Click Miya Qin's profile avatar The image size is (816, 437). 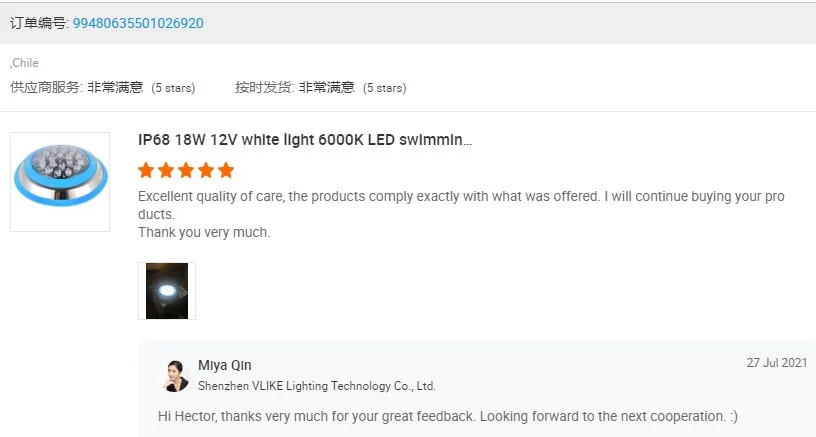[174, 375]
